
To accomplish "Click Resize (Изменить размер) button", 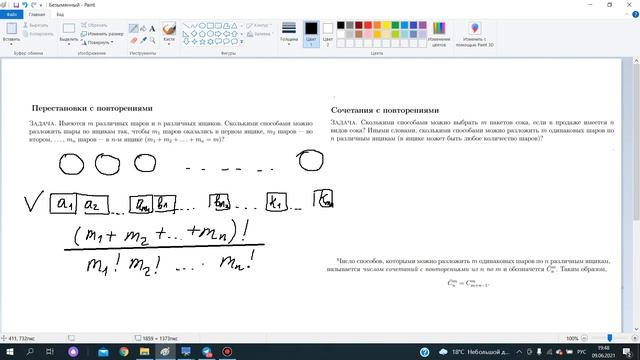I will pyautogui.click(x=102, y=34).
